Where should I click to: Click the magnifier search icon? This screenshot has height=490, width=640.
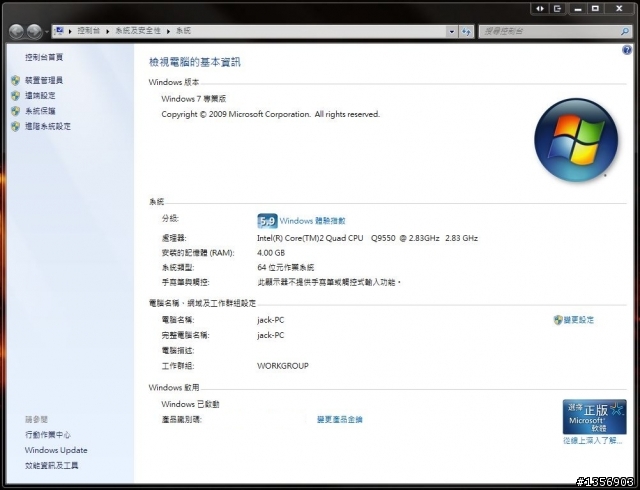pos(624,31)
